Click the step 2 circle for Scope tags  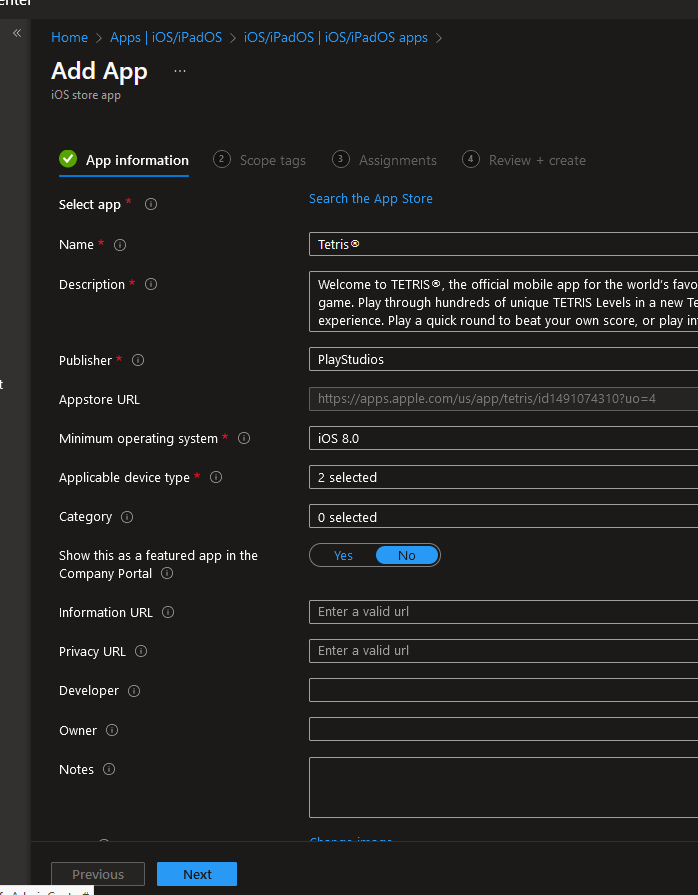(222, 159)
